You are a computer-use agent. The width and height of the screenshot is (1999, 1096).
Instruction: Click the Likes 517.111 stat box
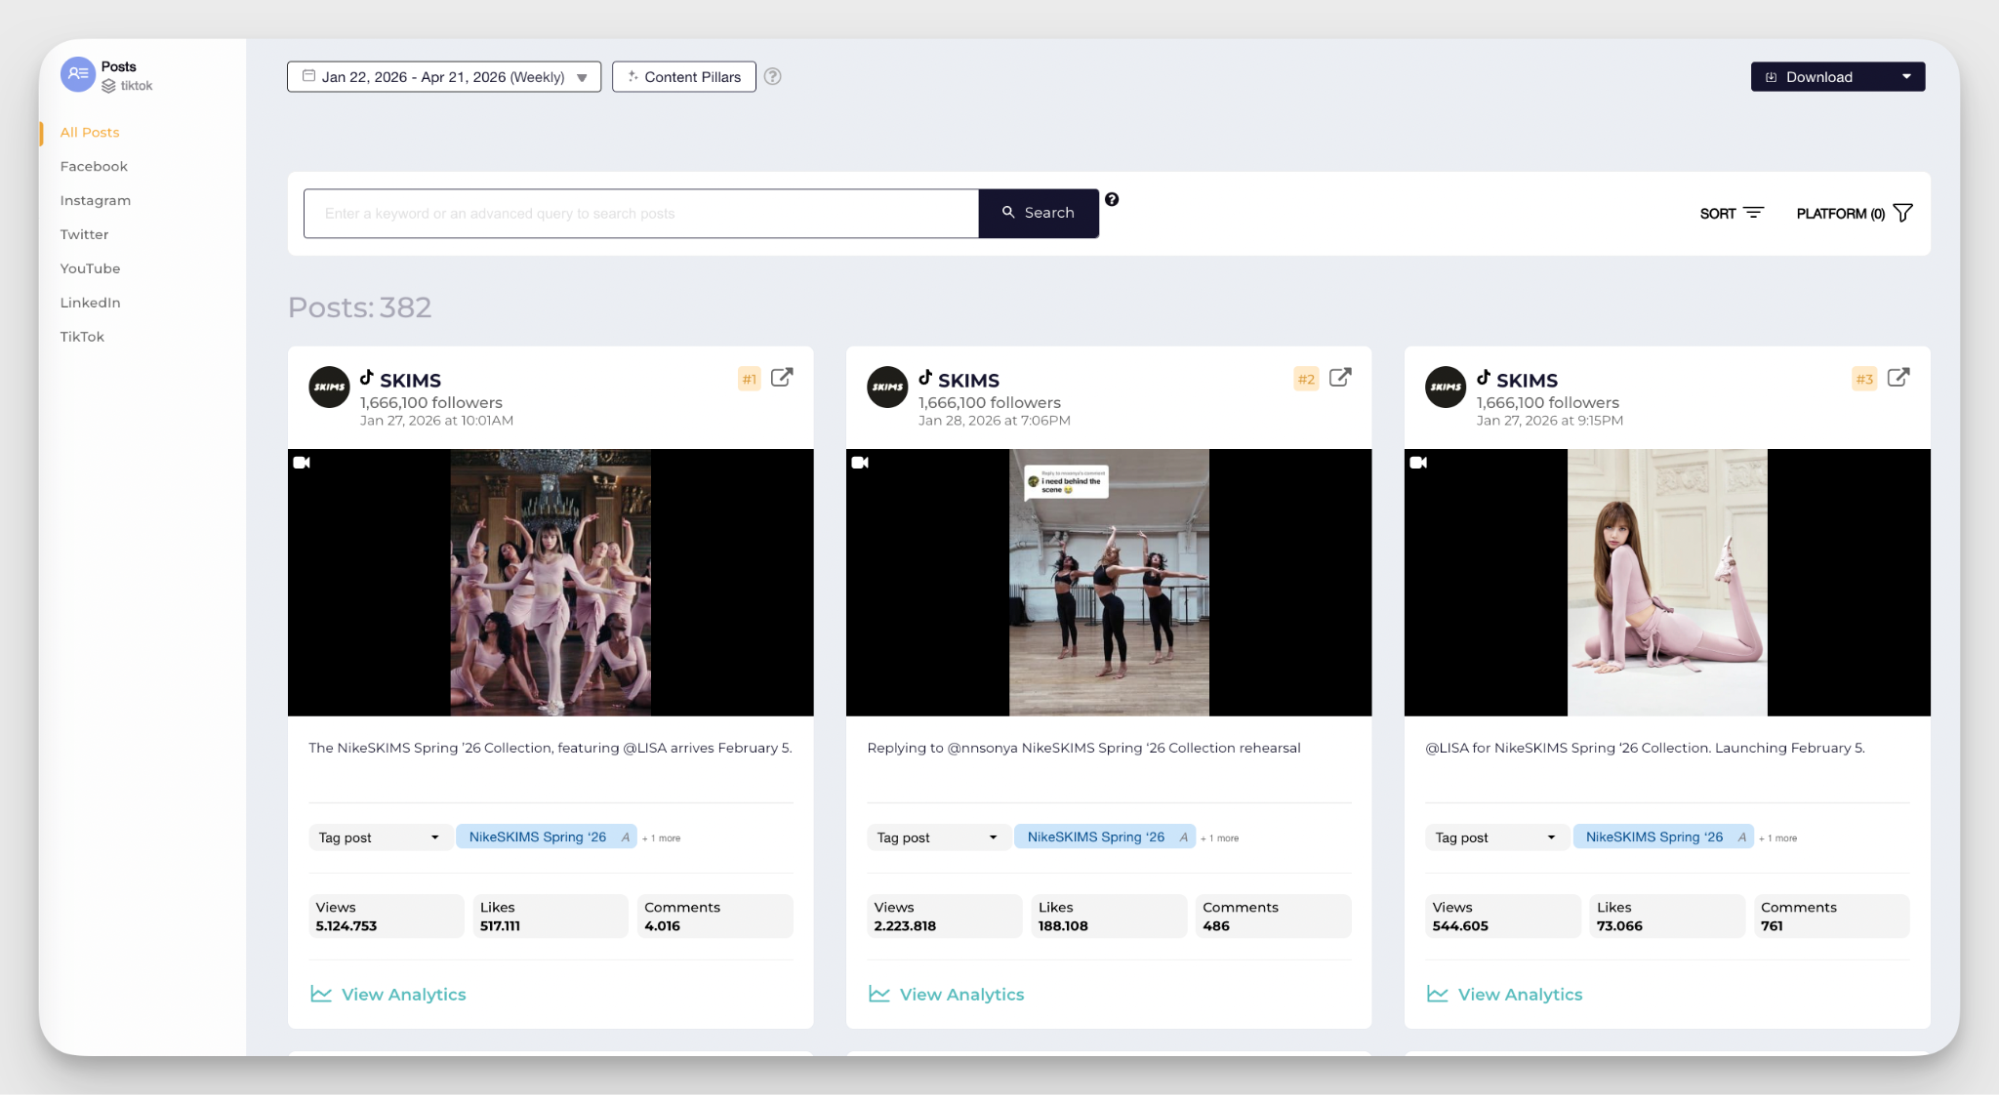coord(551,916)
